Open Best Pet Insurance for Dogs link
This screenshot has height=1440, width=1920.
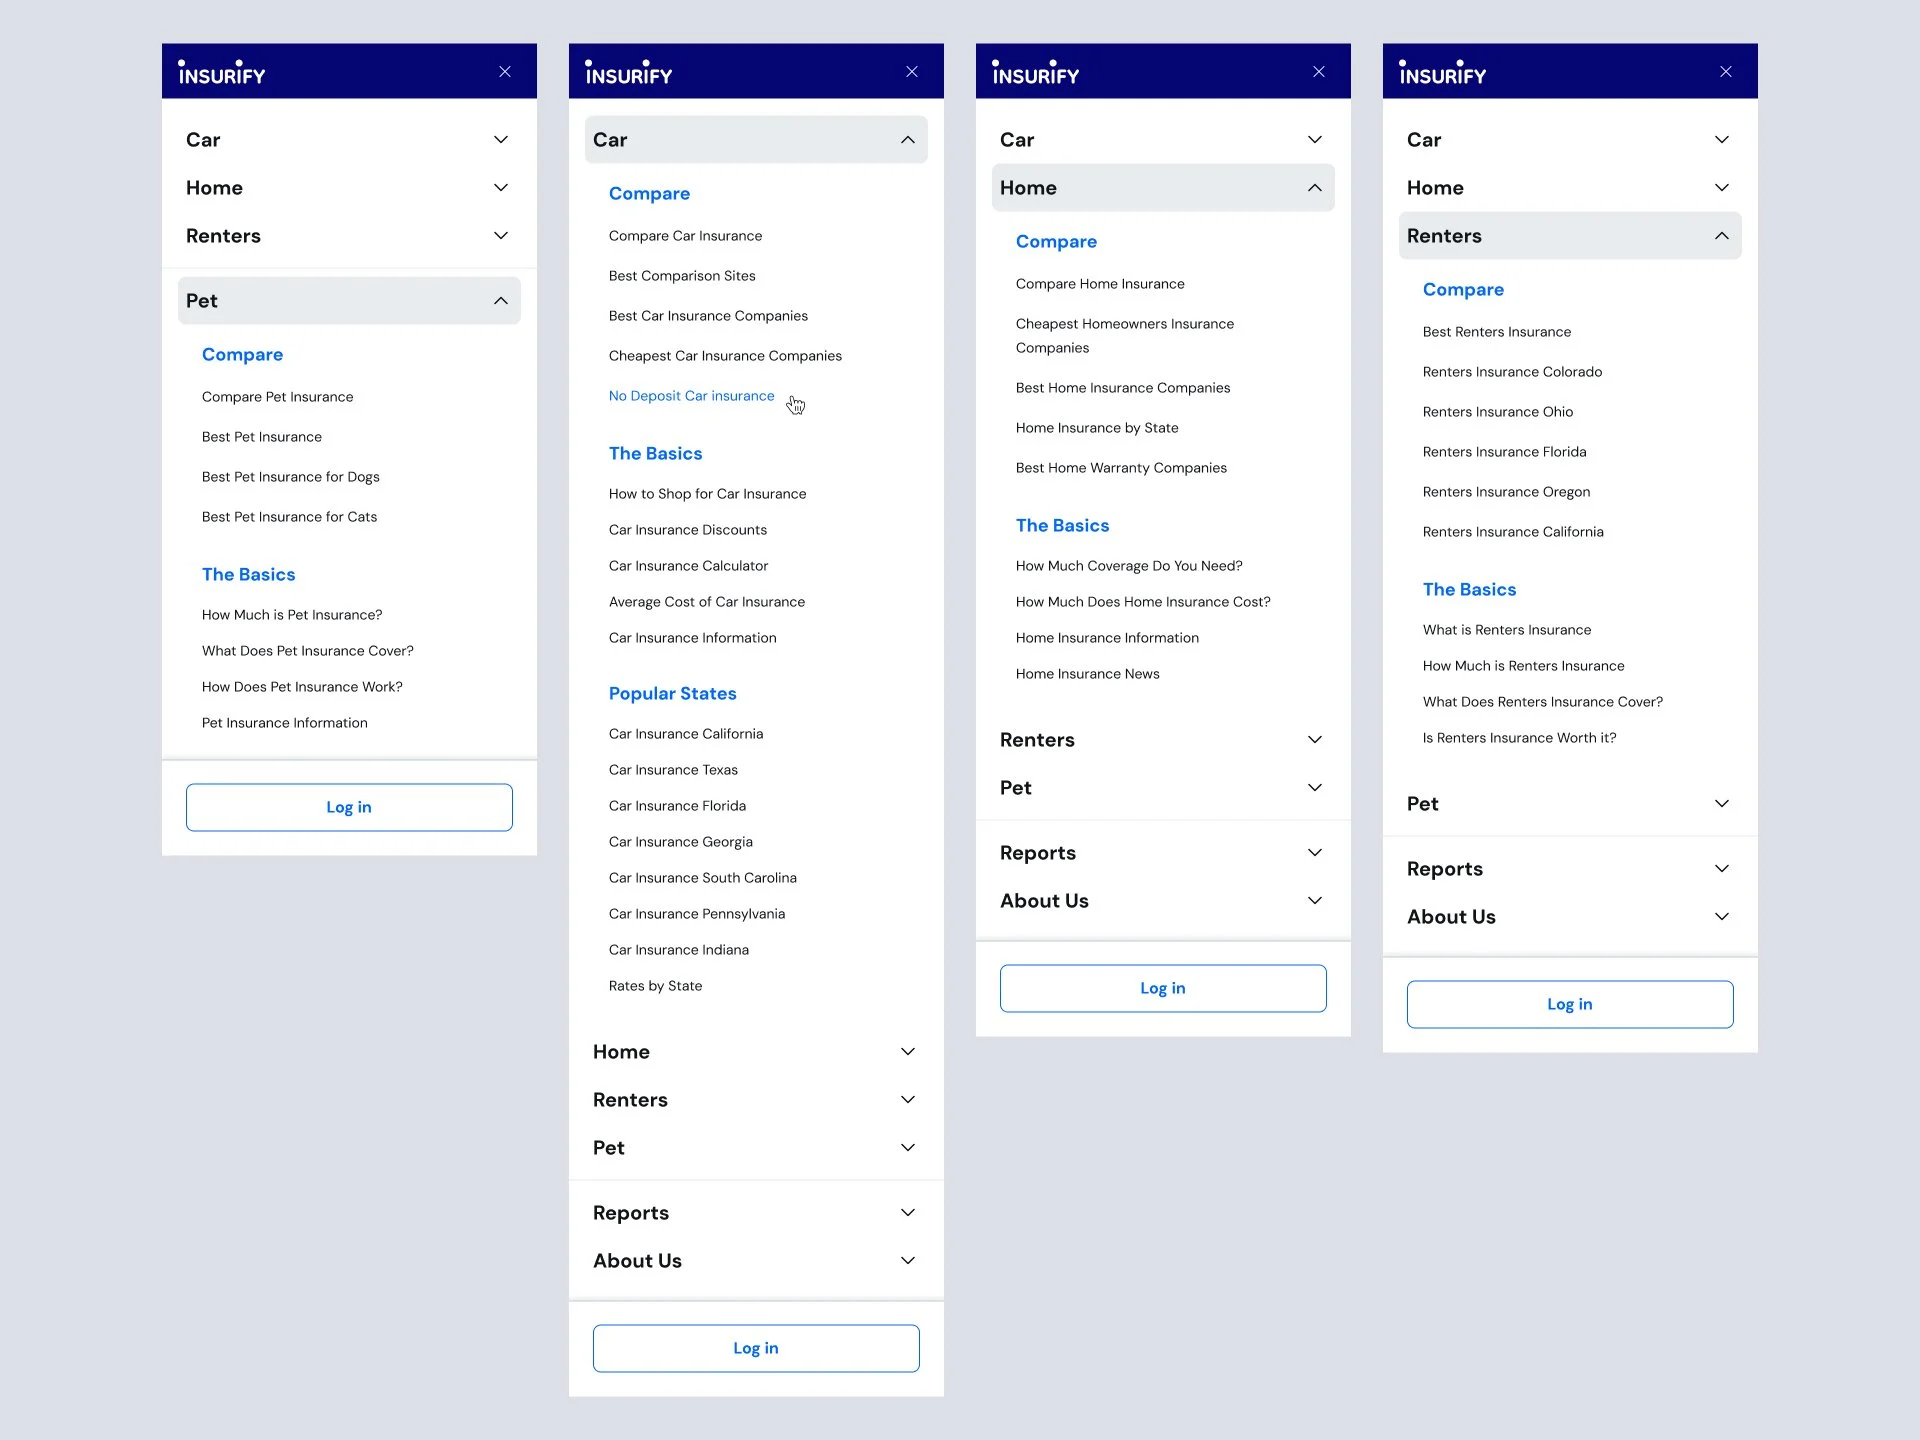pos(290,477)
